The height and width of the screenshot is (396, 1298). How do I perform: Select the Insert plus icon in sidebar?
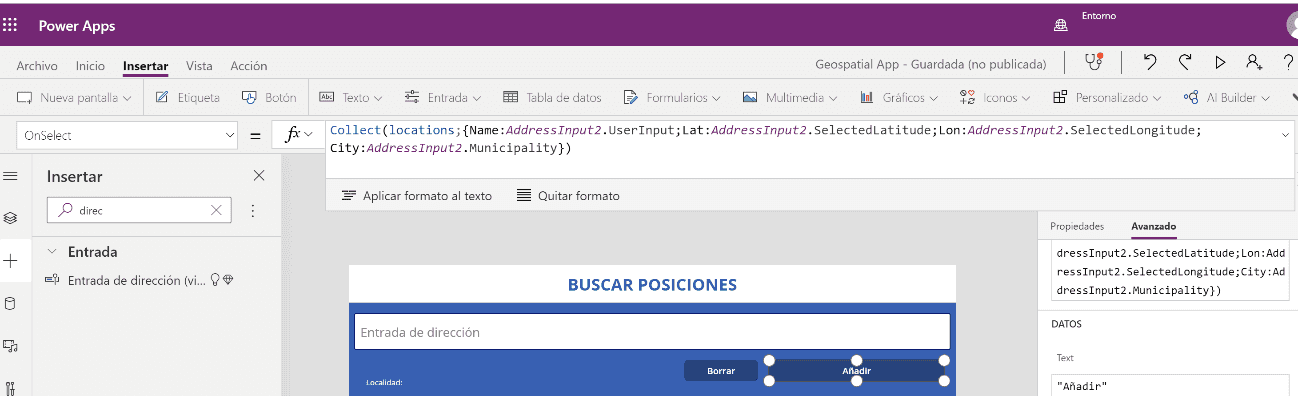[11, 261]
